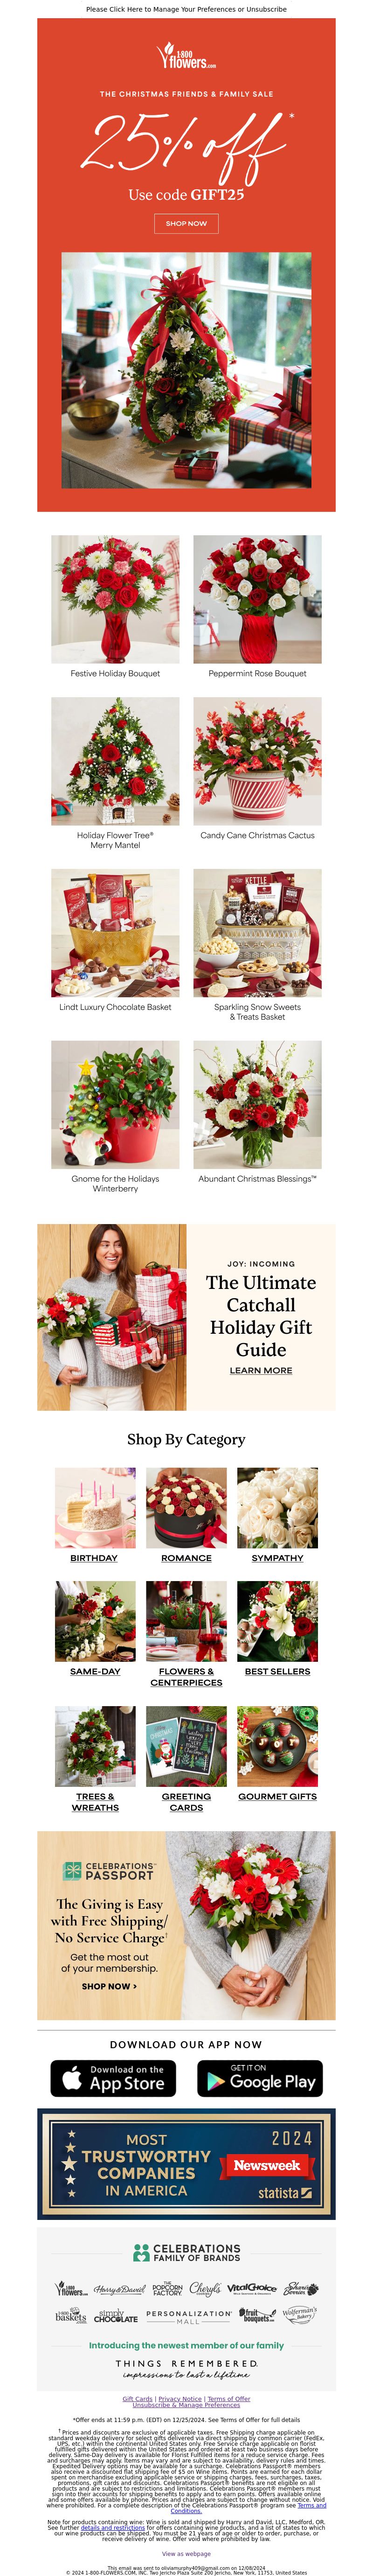
Task: Select the Lindt Luxury Chocolate Basket image
Action: point(115,933)
